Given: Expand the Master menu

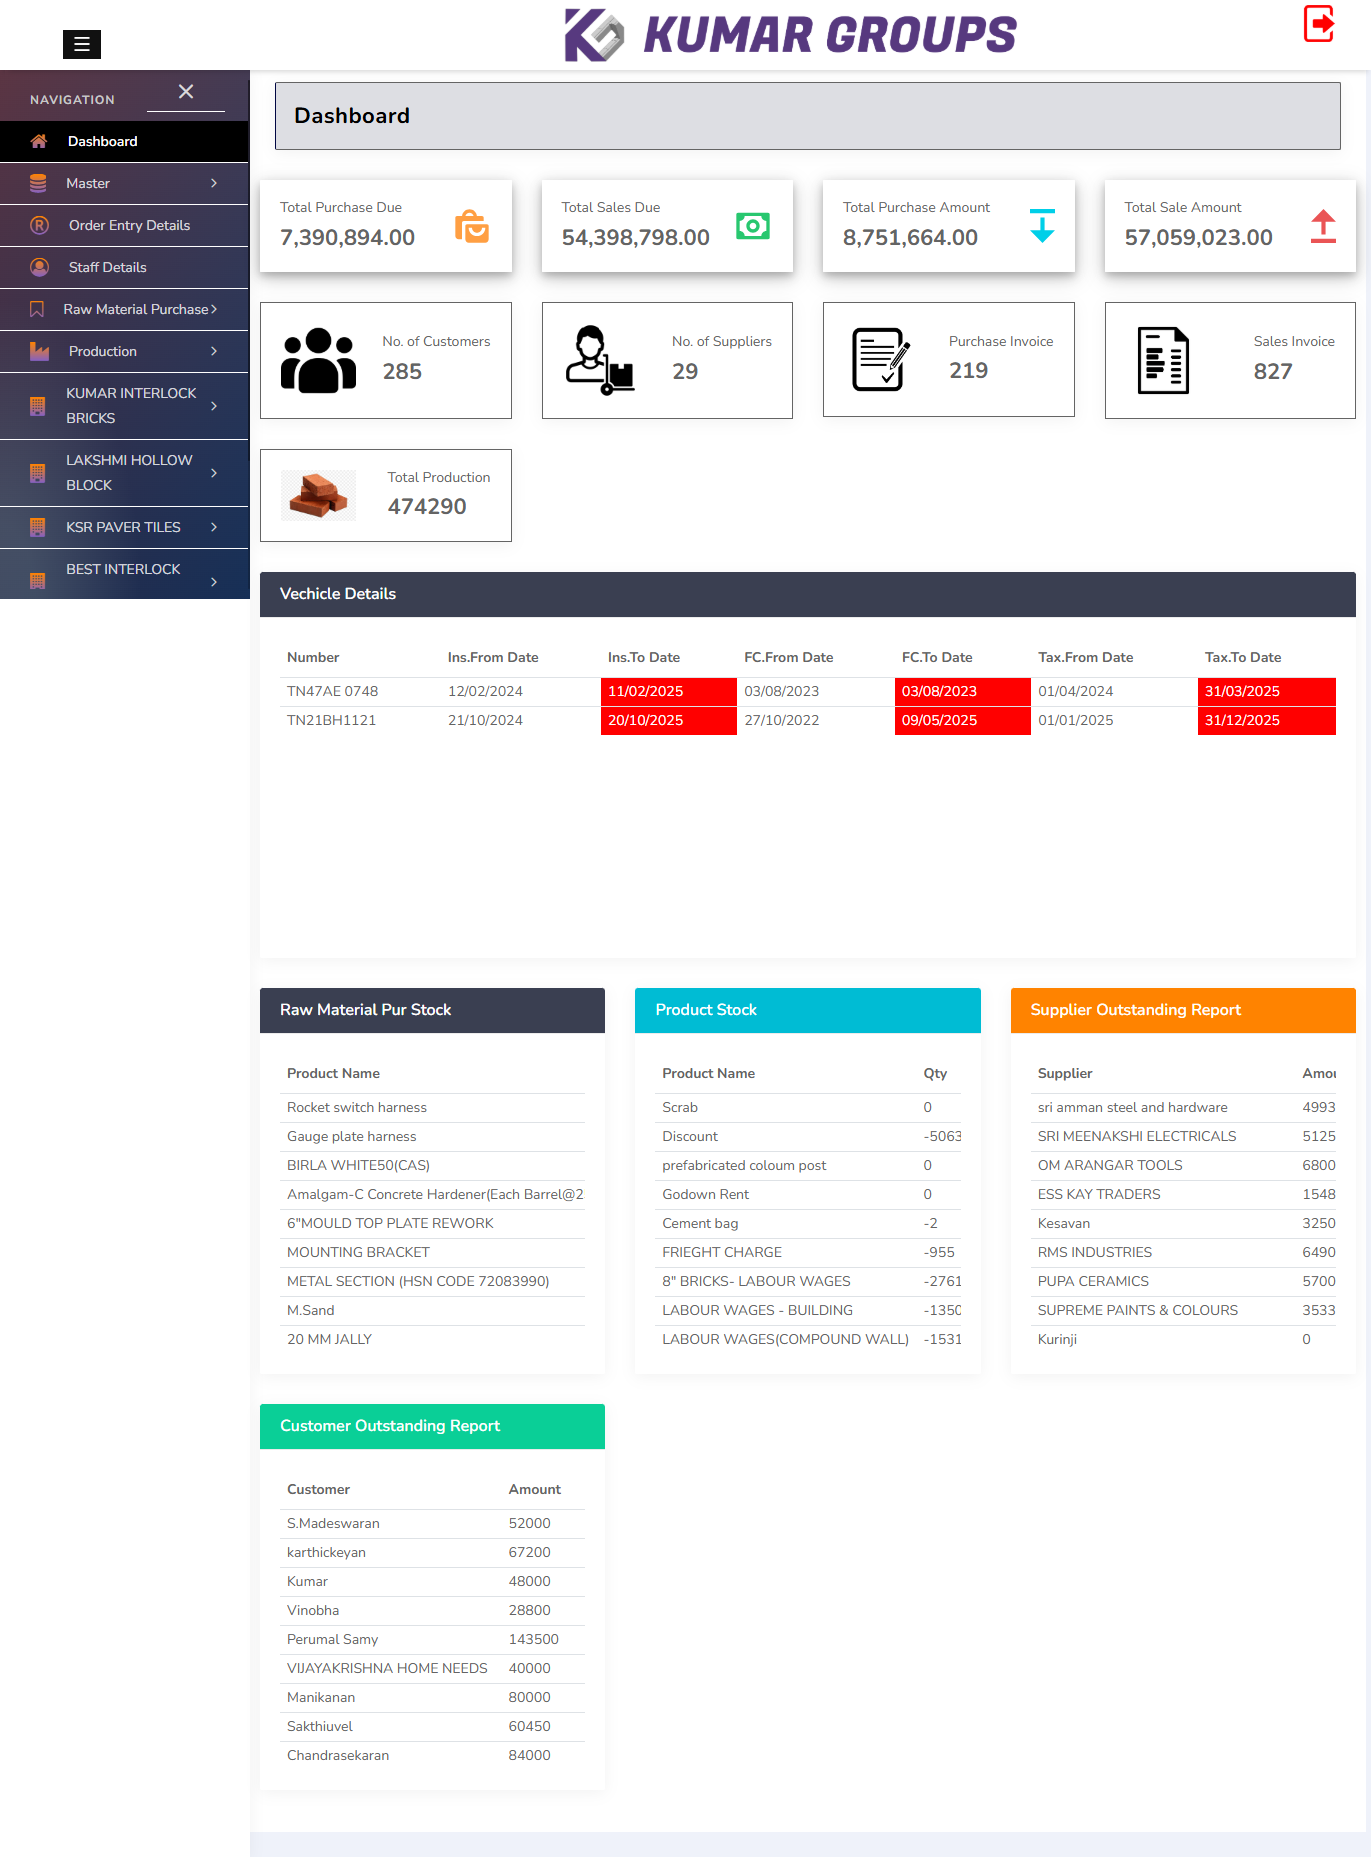Looking at the screenshot, I should point(124,183).
